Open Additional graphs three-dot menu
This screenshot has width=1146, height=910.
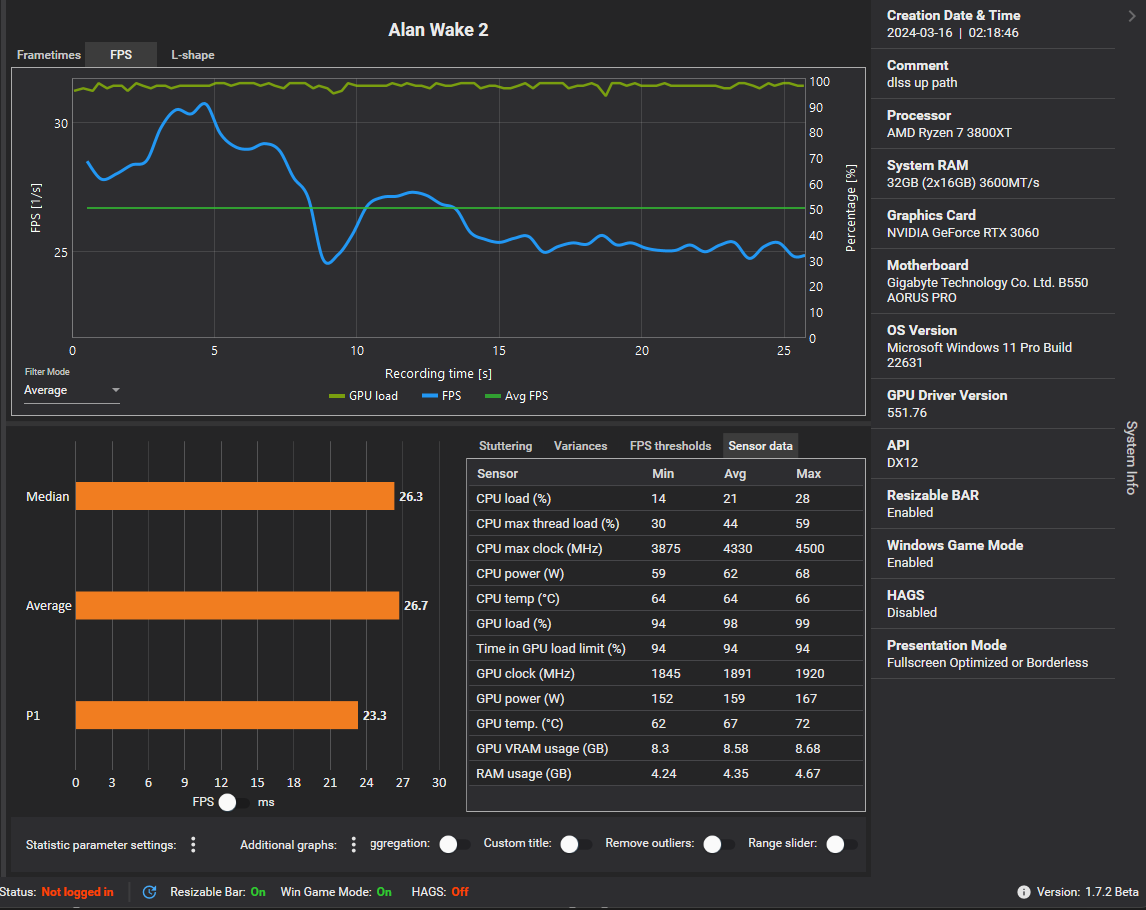354,845
